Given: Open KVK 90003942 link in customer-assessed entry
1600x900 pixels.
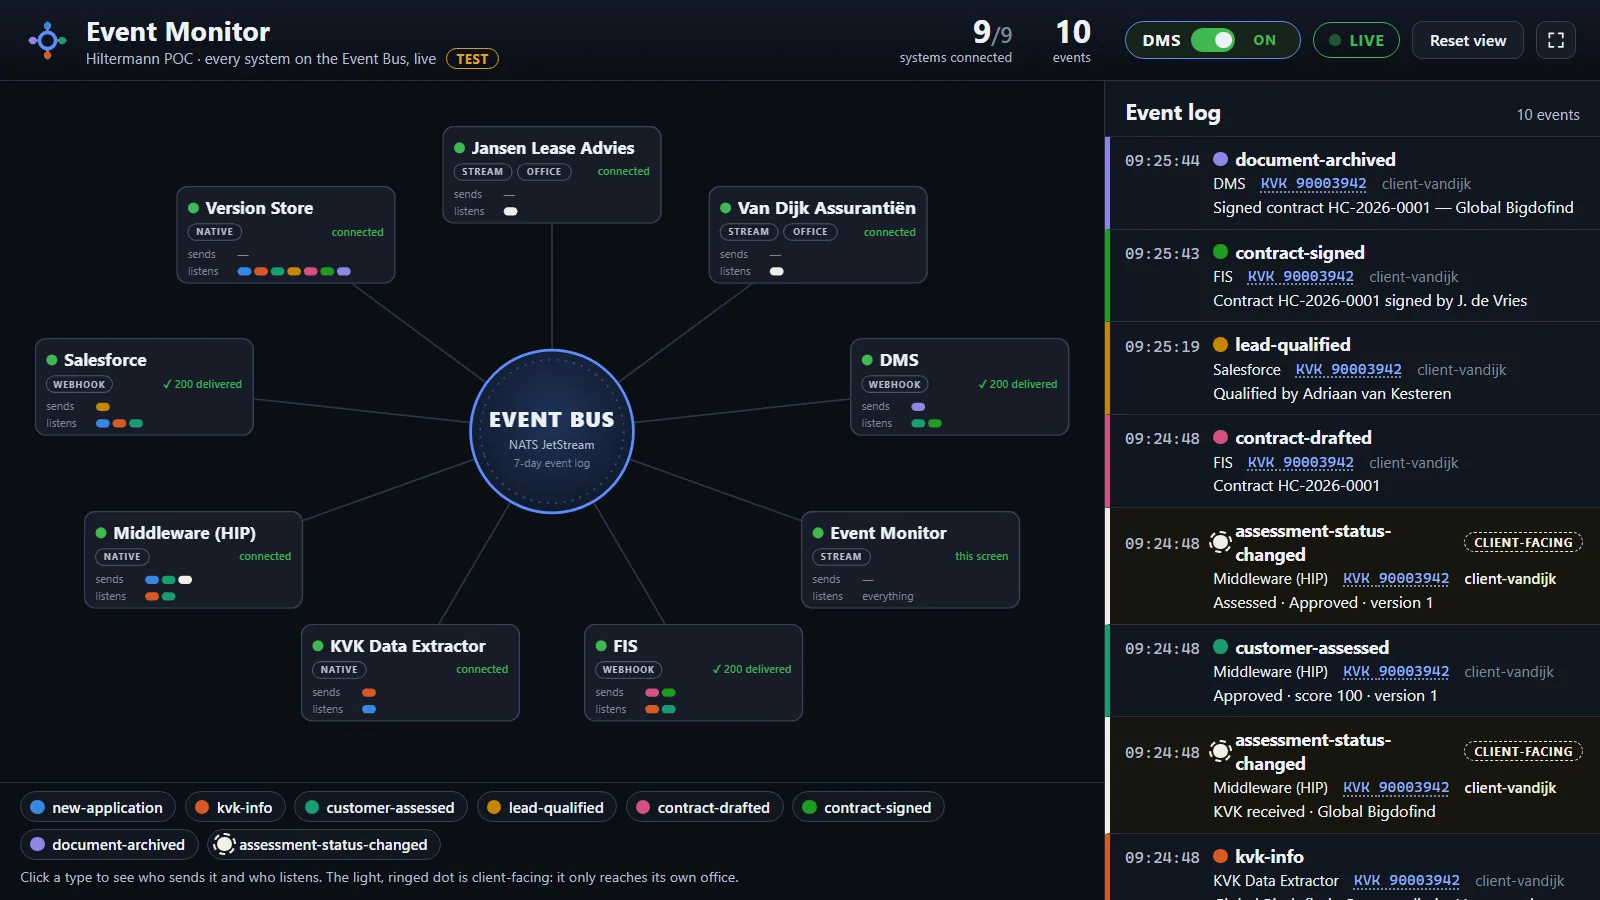Looking at the screenshot, I should coord(1396,672).
